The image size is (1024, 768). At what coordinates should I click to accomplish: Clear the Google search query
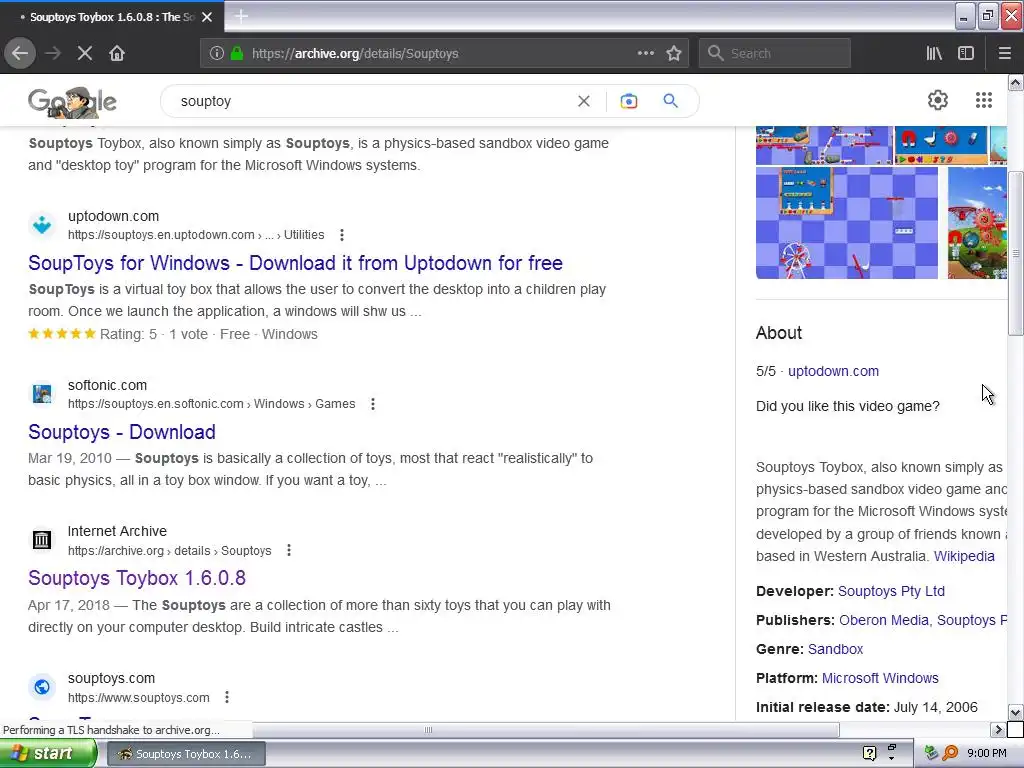point(584,101)
